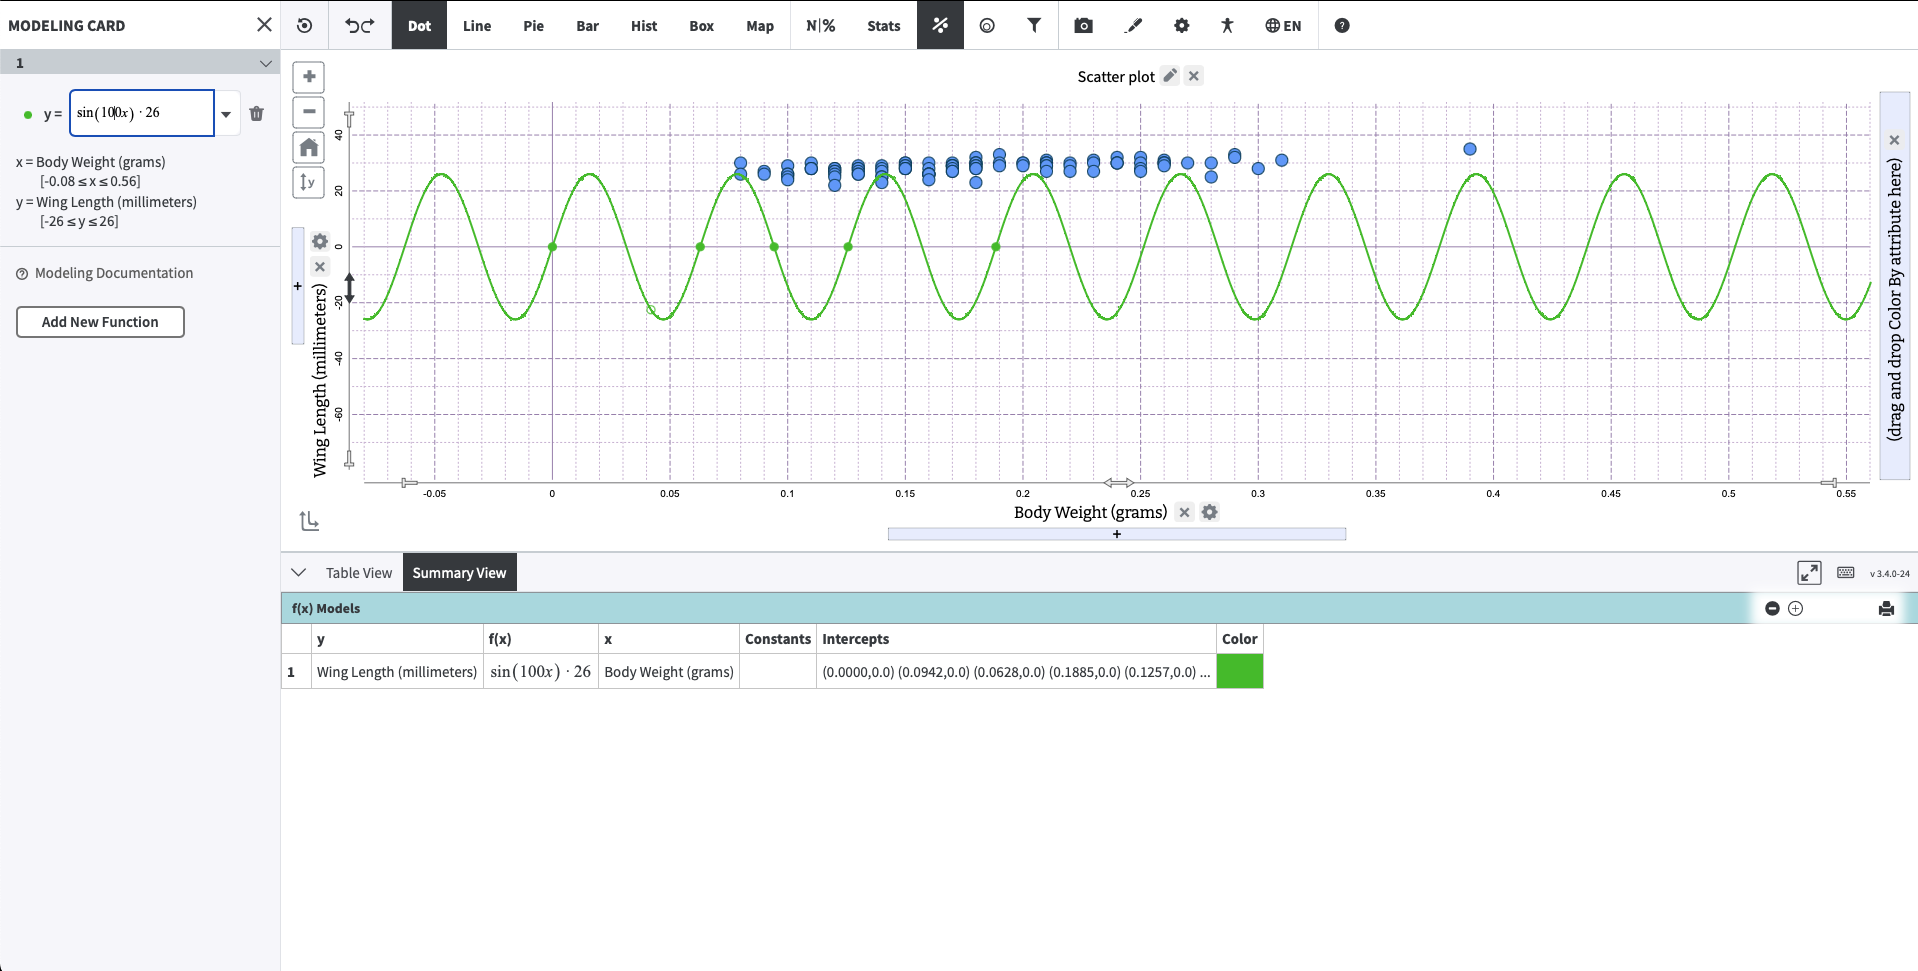Viewport: 1918px width, 971px height.
Task: Click the version label v3.4.0-24
Action: click(1889, 574)
